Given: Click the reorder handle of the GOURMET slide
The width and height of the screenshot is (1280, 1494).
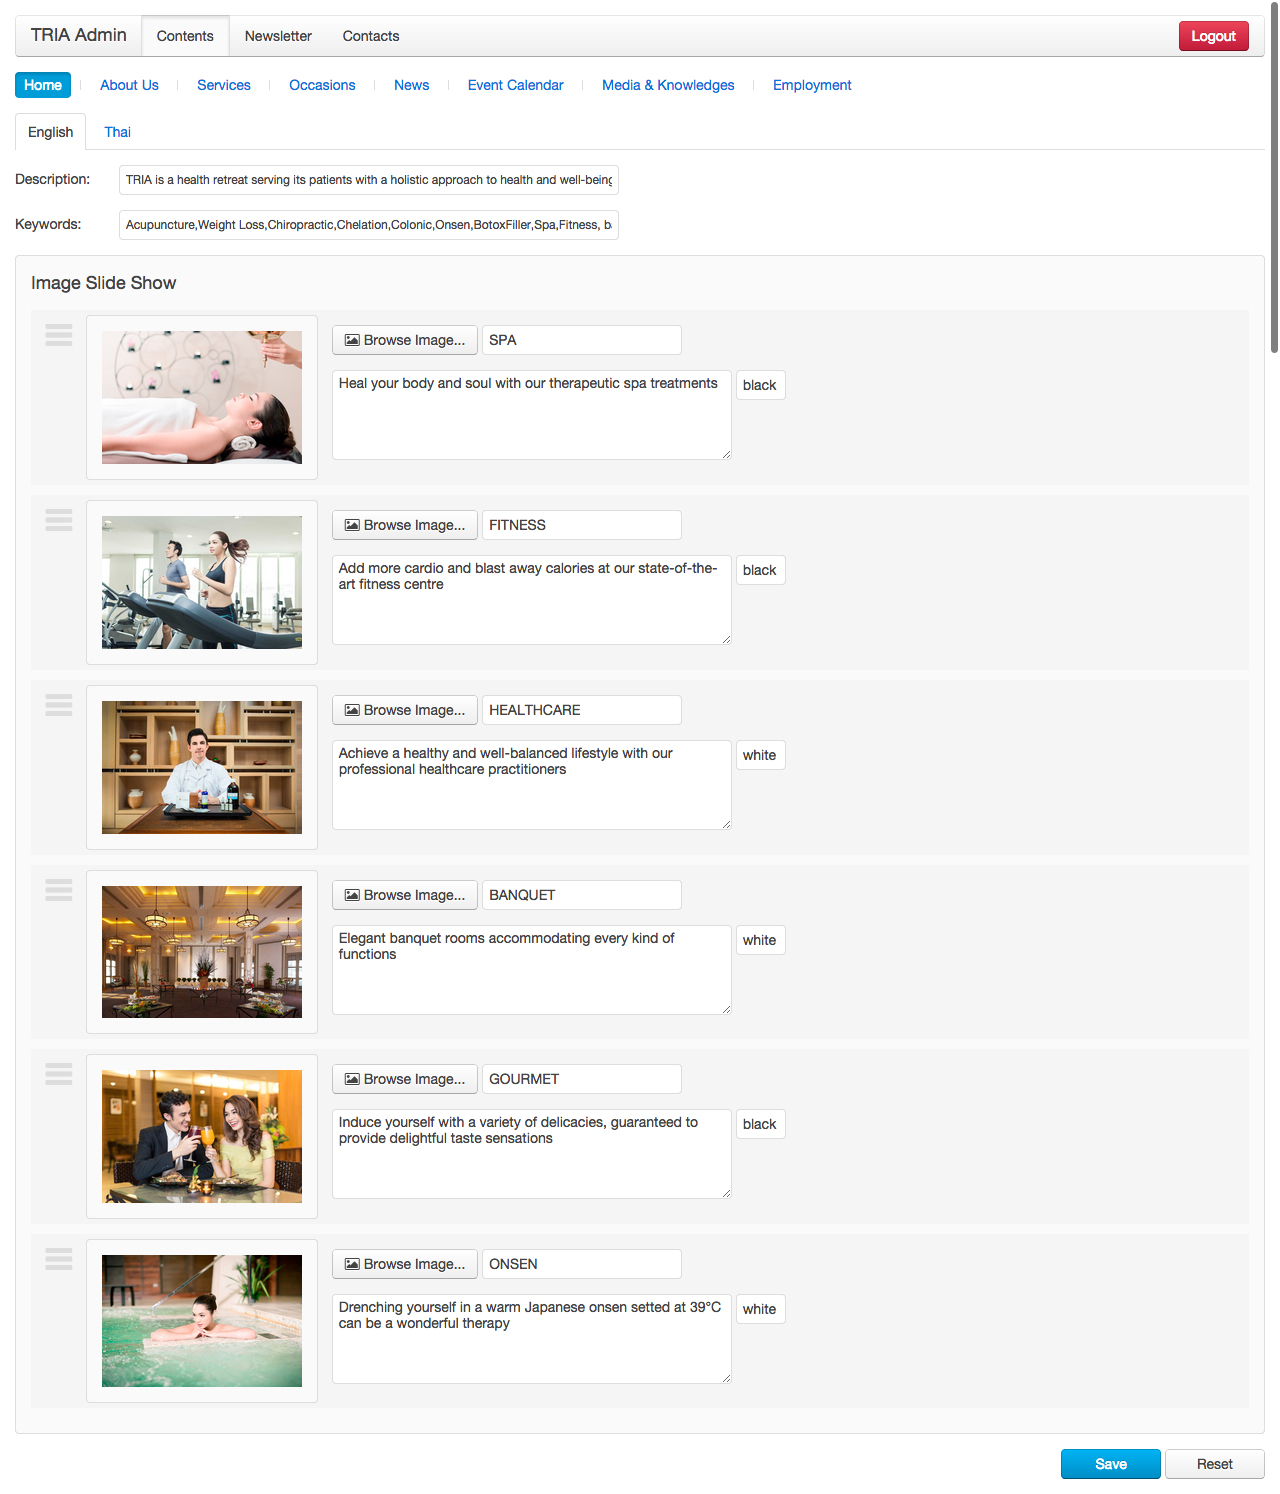Looking at the screenshot, I should [x=59, y=1074].
